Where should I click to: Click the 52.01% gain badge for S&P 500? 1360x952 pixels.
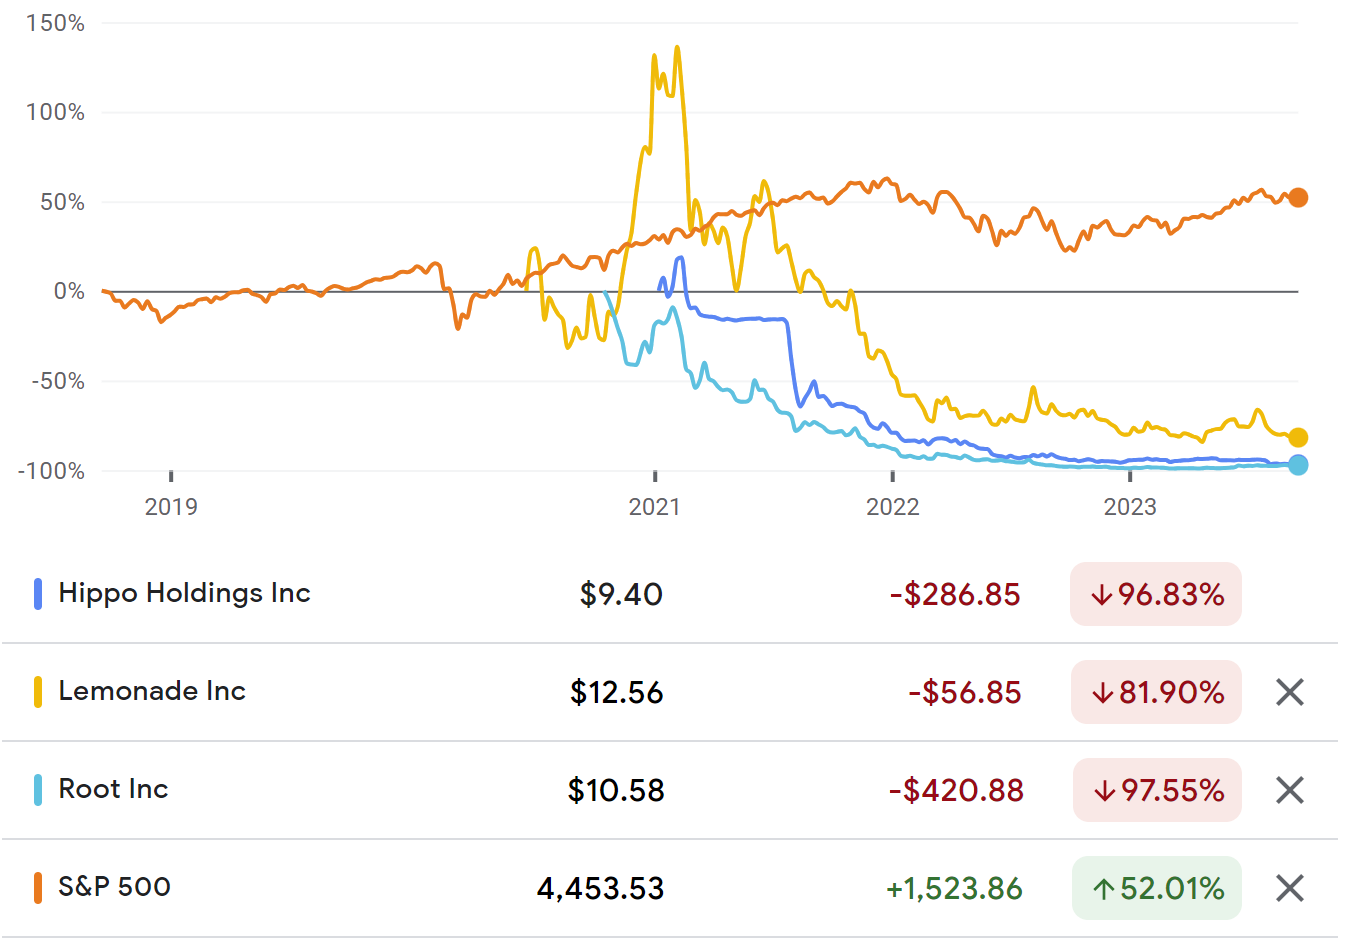pos(1157,888)
